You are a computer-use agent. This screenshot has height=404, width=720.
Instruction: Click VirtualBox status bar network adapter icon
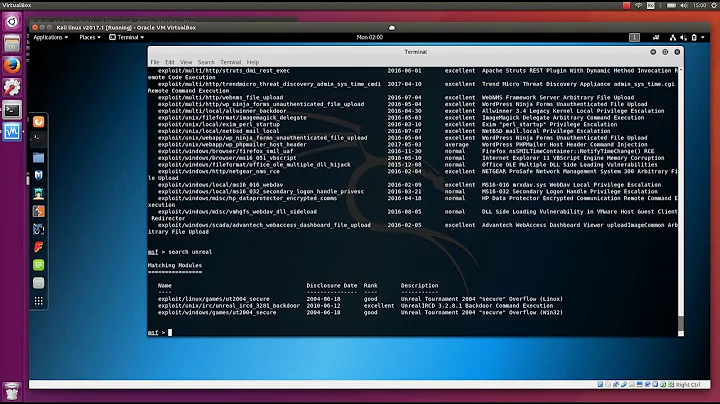[616, 384]
